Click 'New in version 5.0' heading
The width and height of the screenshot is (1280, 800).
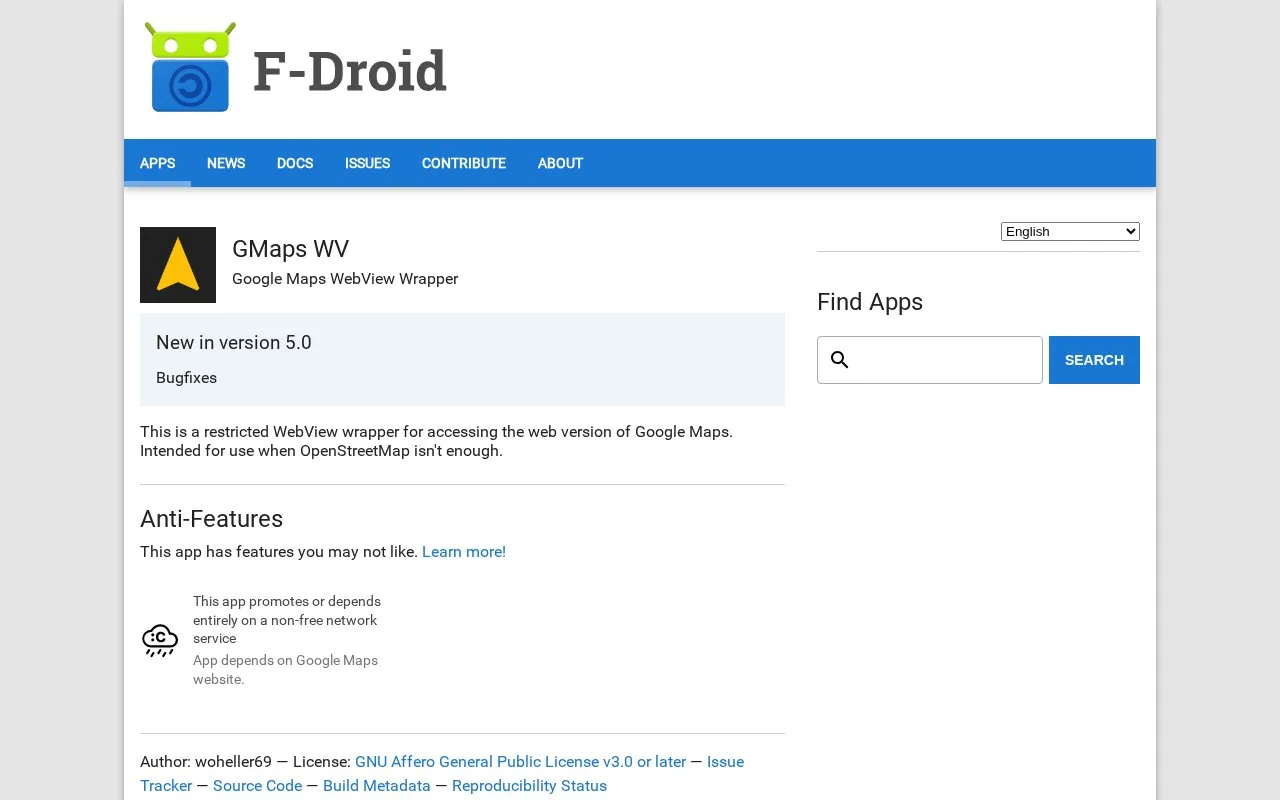pyautogui.click(x=234, y=343)
